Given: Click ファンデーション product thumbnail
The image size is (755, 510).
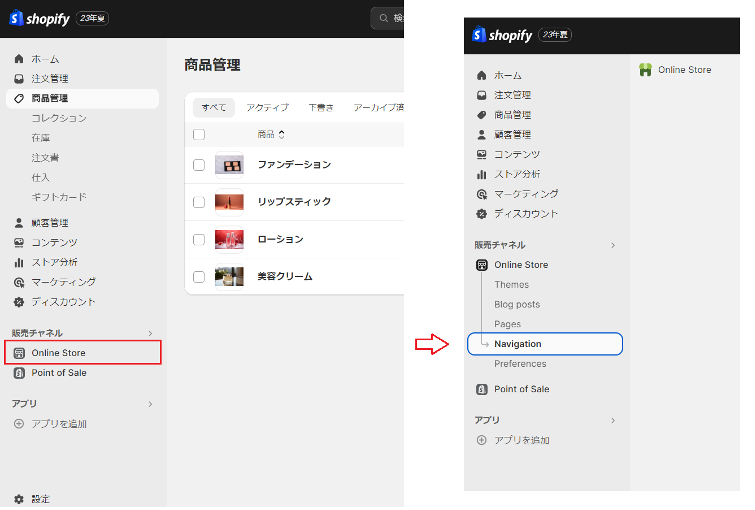Looking at the screenshot, I should point(229,165).
